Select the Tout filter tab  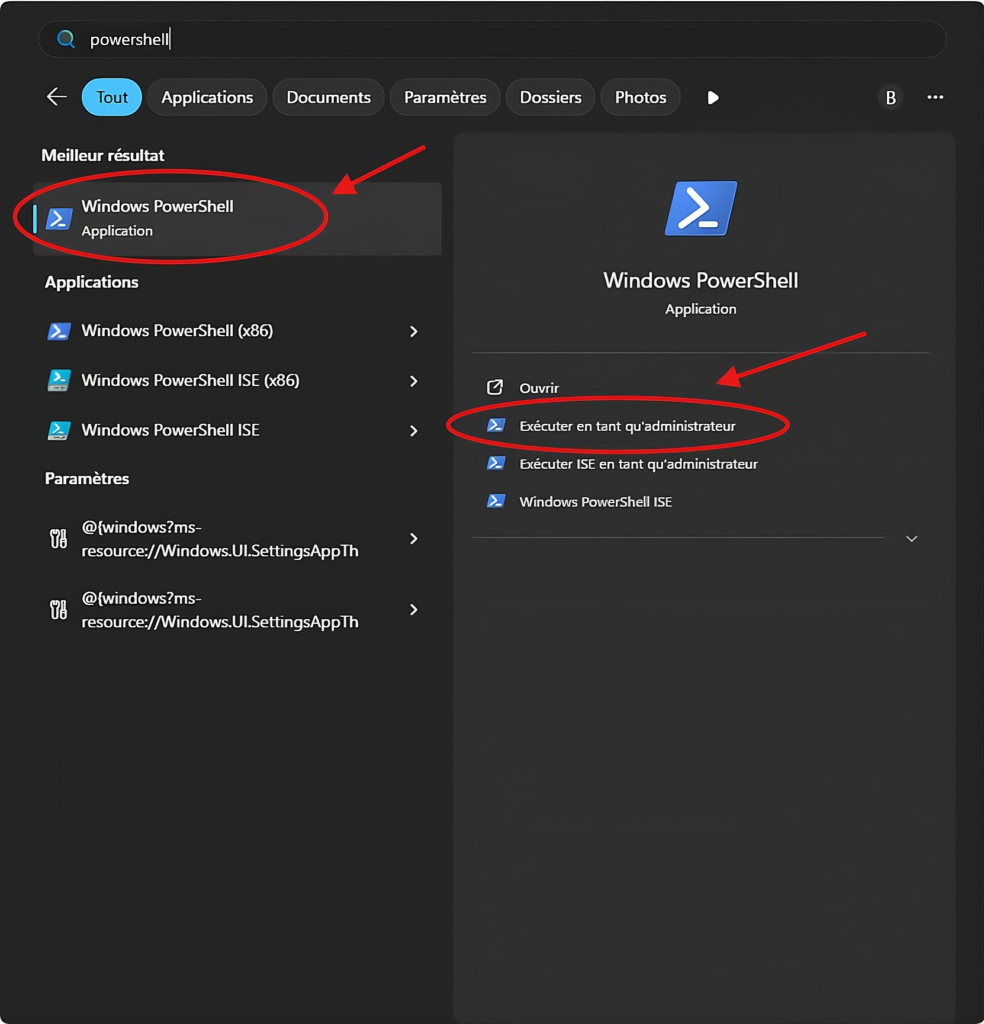pyautogui.click(x=112, y=97)
